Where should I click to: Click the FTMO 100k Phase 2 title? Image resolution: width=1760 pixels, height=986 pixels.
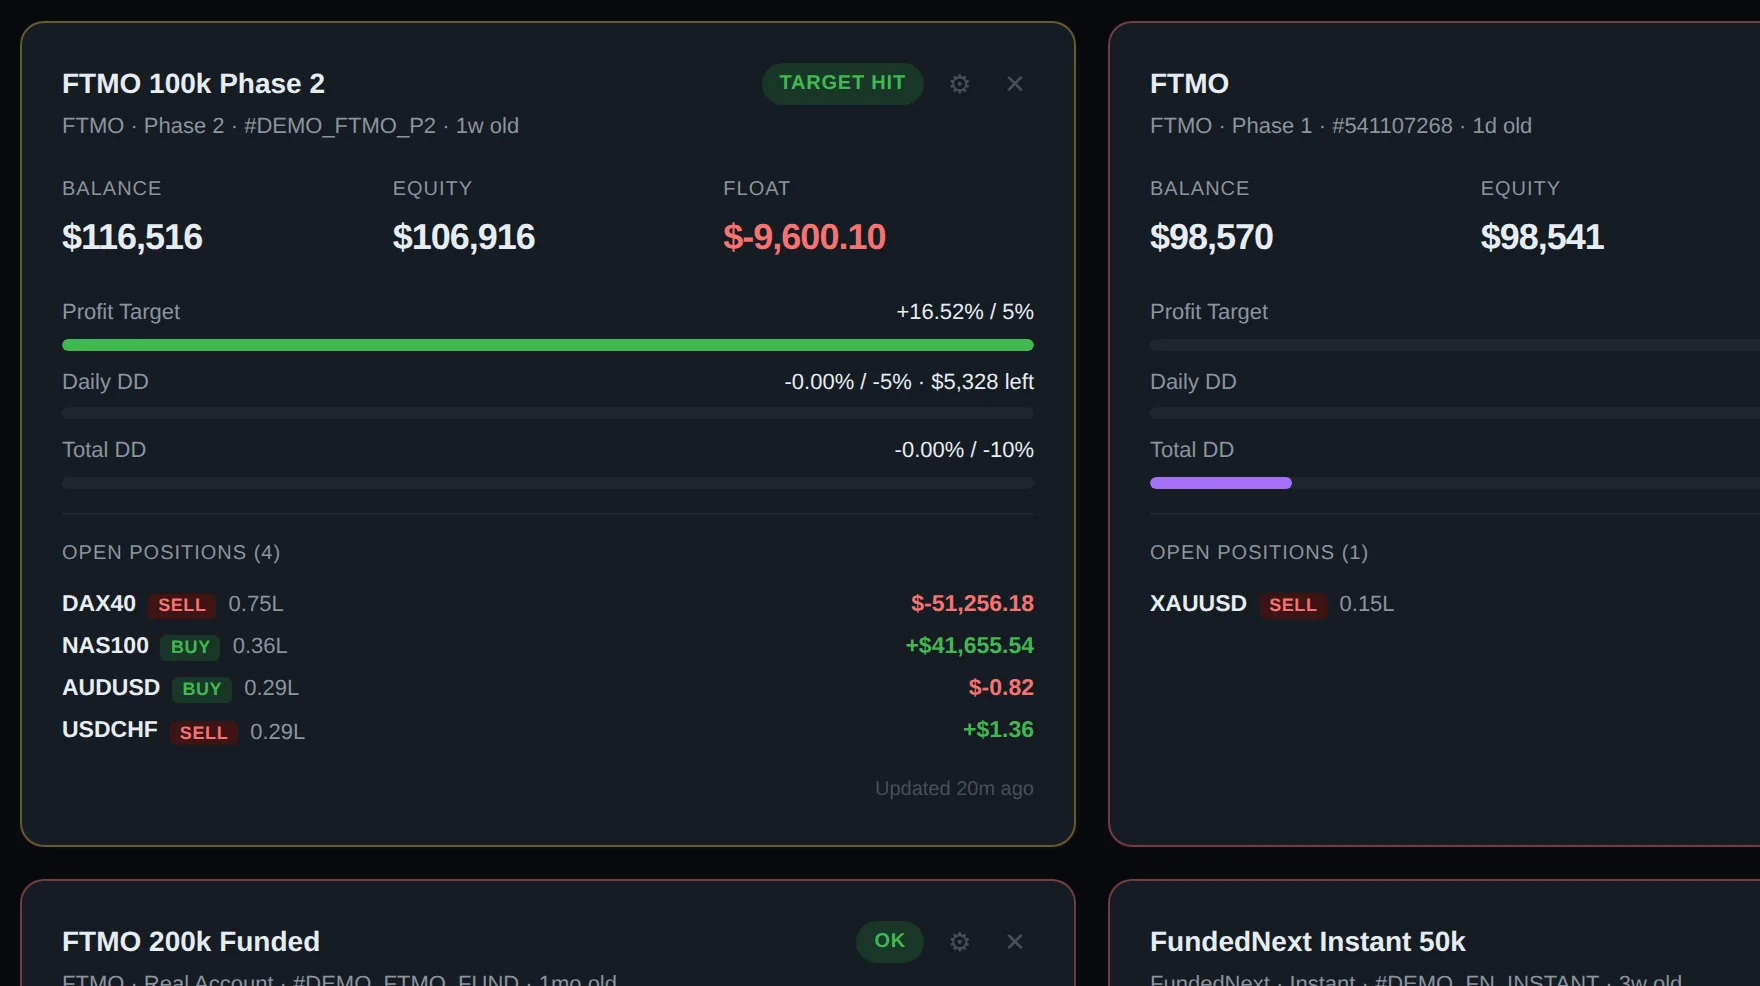(193, 84)
